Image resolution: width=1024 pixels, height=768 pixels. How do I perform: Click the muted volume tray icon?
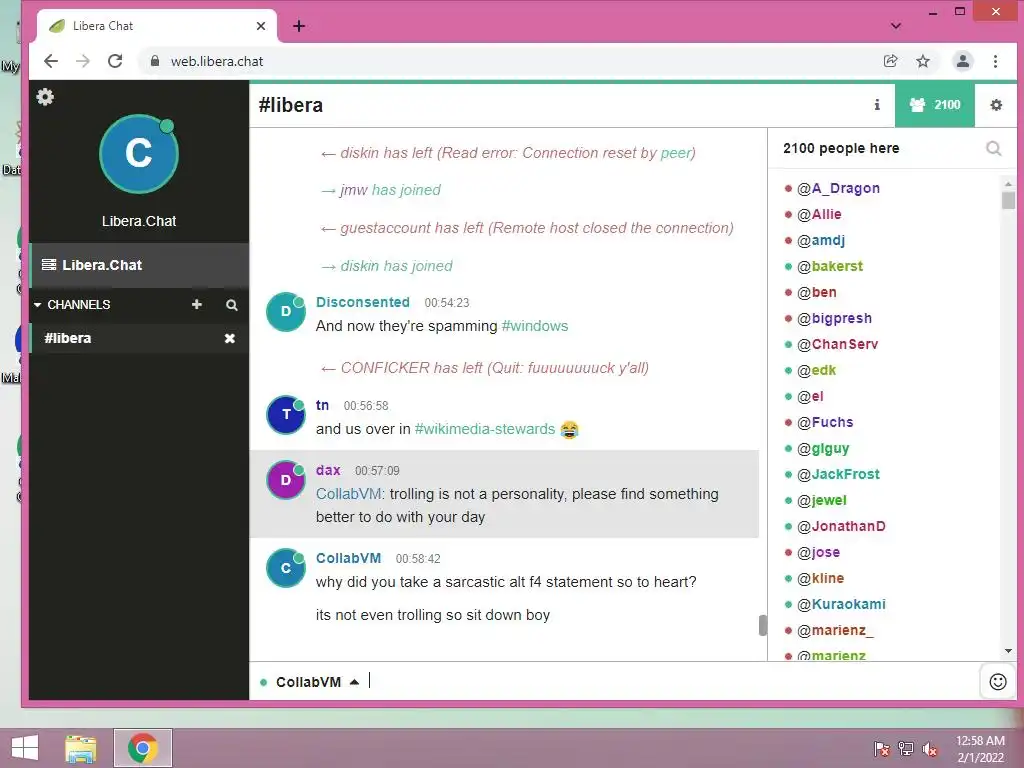point(930,749)
